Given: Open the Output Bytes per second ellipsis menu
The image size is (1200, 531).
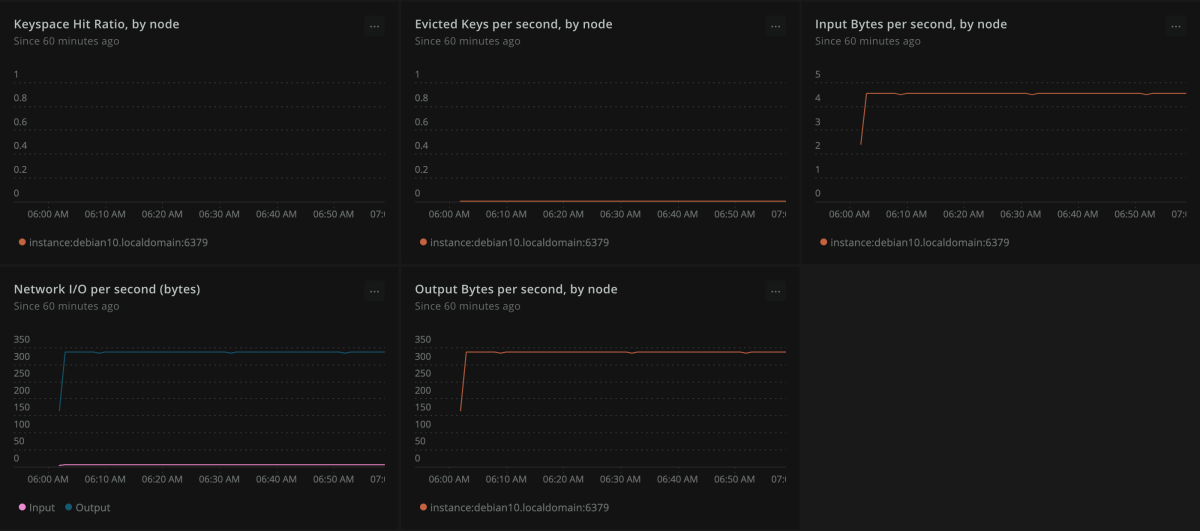Looking at the screenshot, I should click(x=776, y=292).
